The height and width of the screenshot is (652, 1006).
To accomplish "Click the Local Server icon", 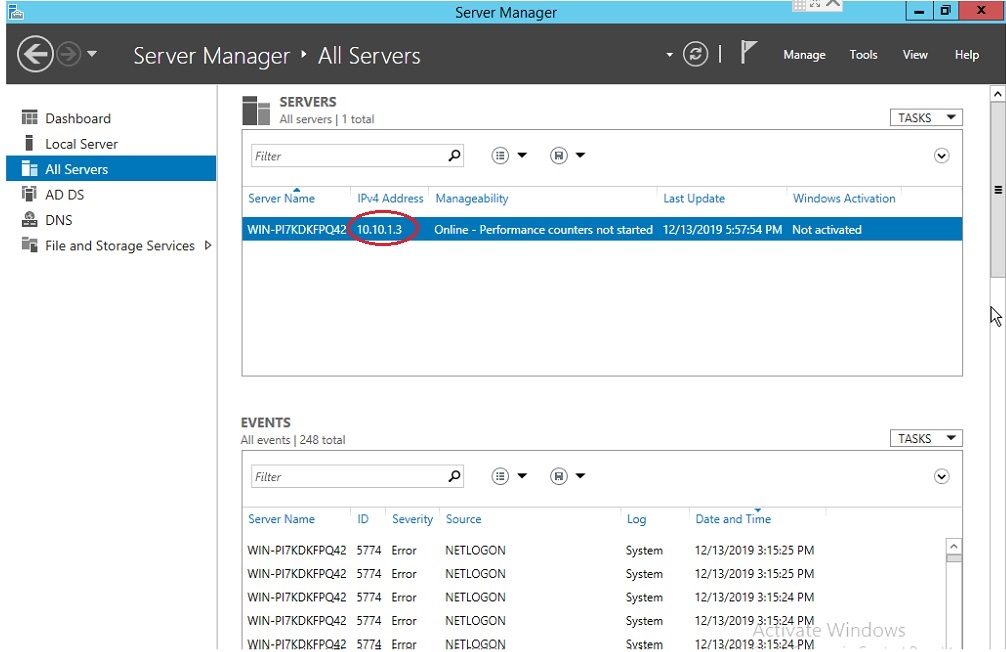I will point(29,142).
